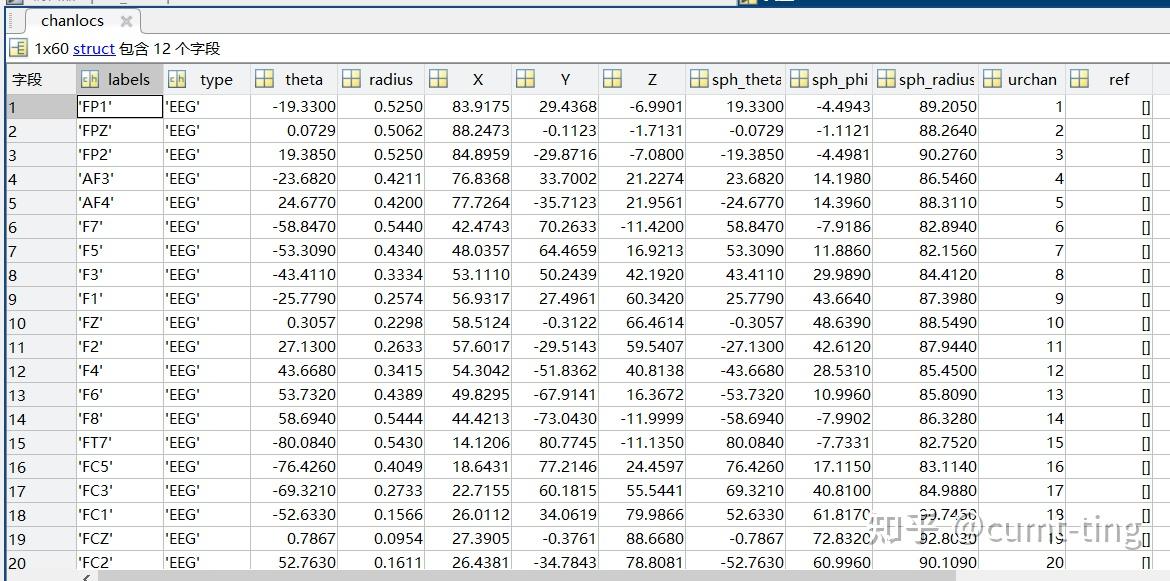Select the 'EEG' type cell in row 3
Viewport: 1170px width, 581px height.
(207, 155)
